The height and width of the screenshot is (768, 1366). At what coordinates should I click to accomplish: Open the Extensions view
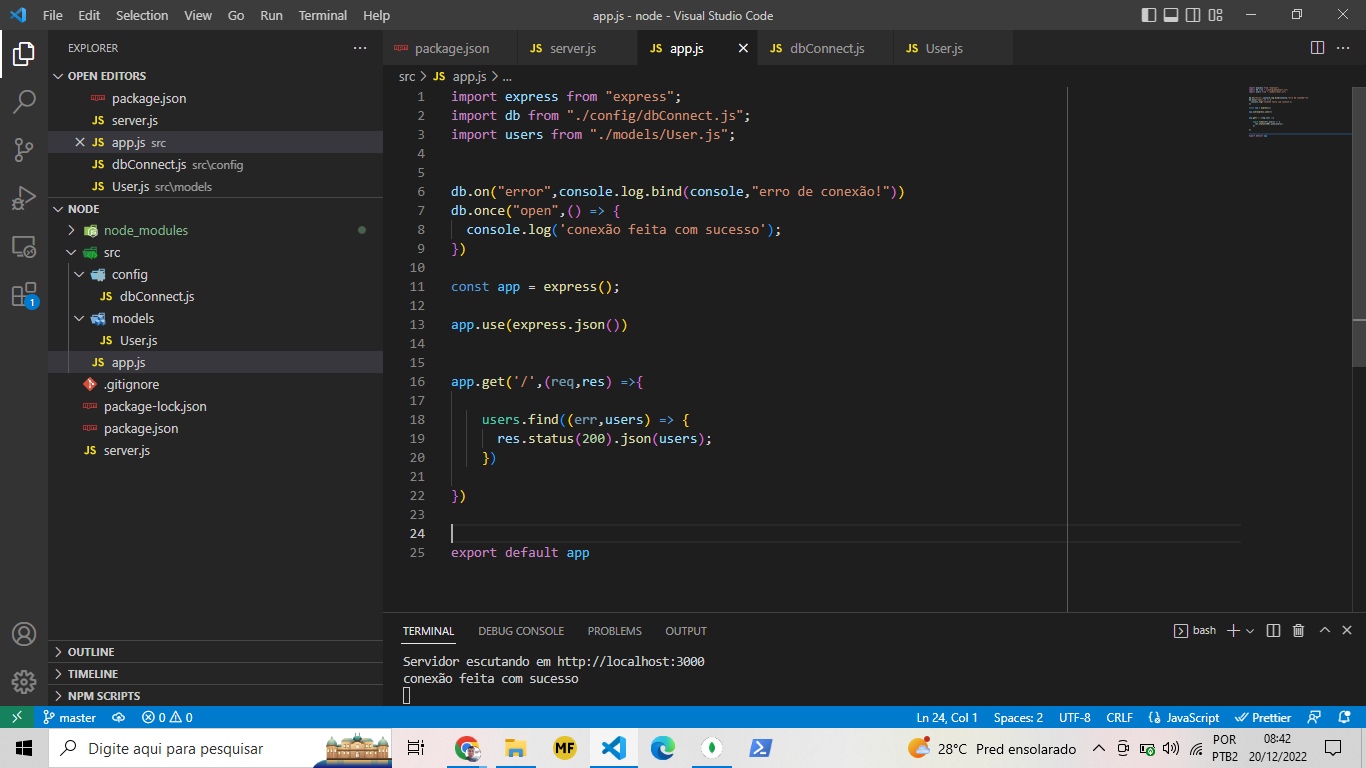[24, 295]
